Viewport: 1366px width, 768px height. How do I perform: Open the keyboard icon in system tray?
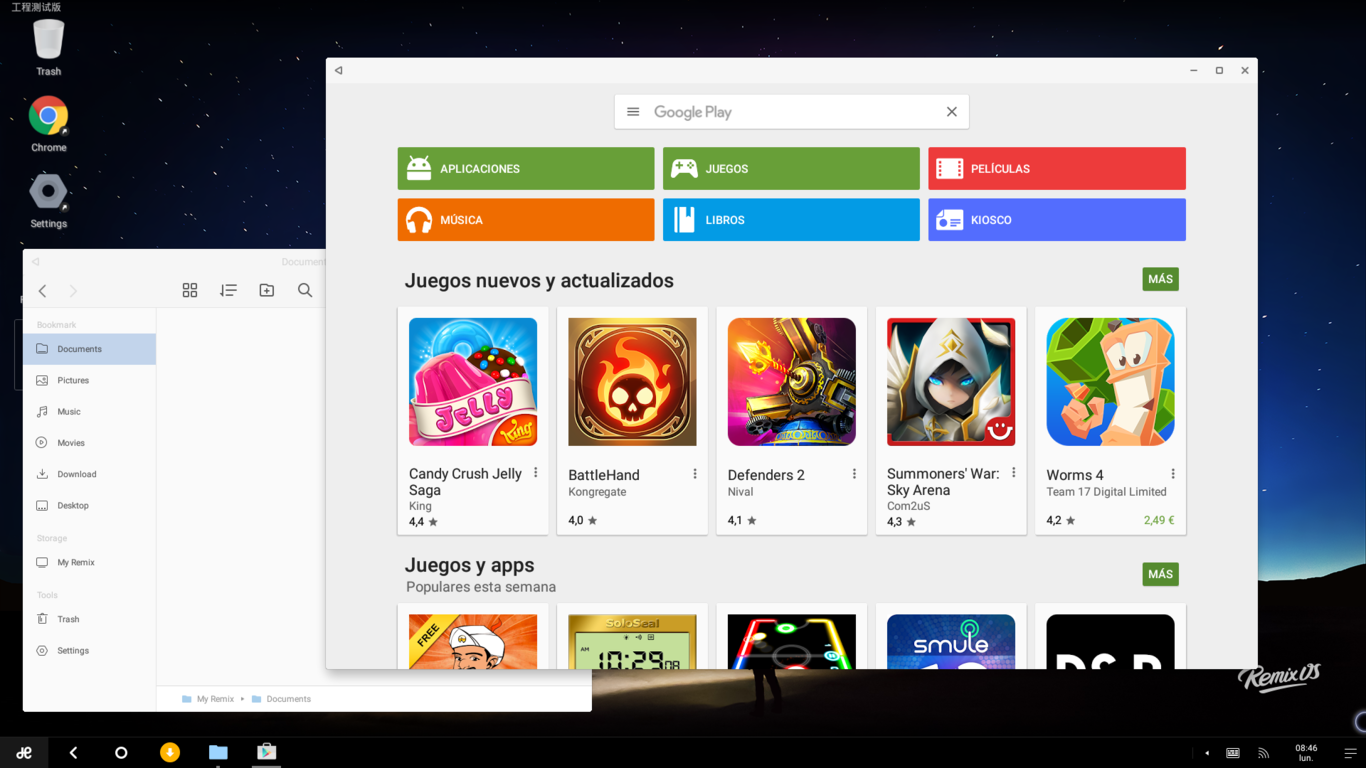[x=1232, y=752]
